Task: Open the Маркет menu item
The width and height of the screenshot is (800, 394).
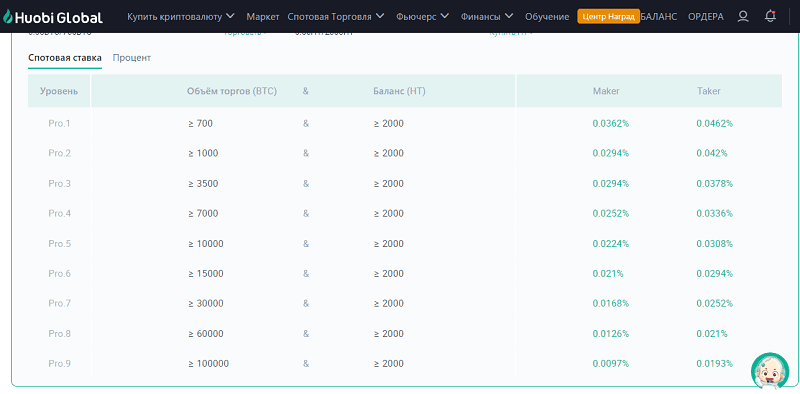Action: 263,17
